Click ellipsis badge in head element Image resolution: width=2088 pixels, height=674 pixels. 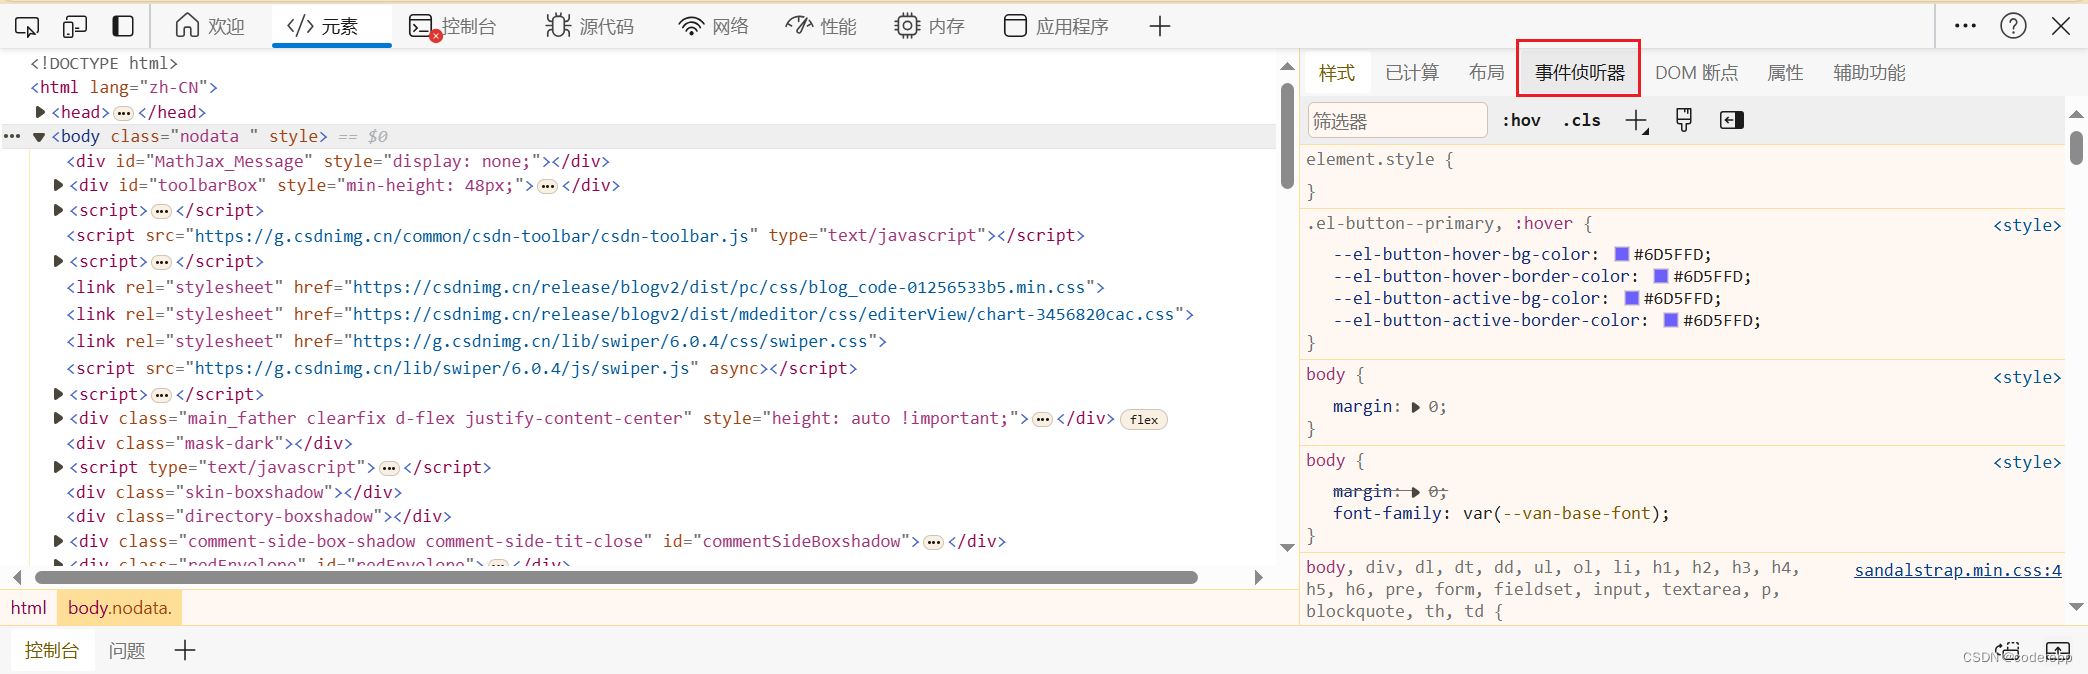pyautogui.click(x=124, y=113)
